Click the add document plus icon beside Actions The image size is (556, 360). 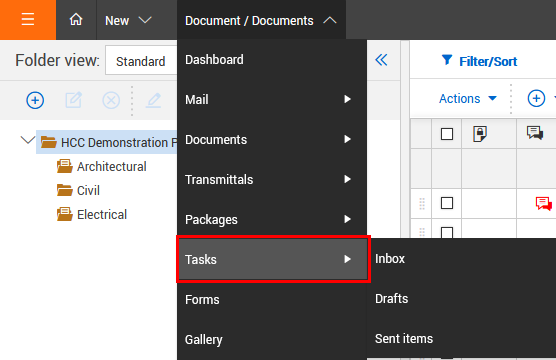[x=536, y=98]
